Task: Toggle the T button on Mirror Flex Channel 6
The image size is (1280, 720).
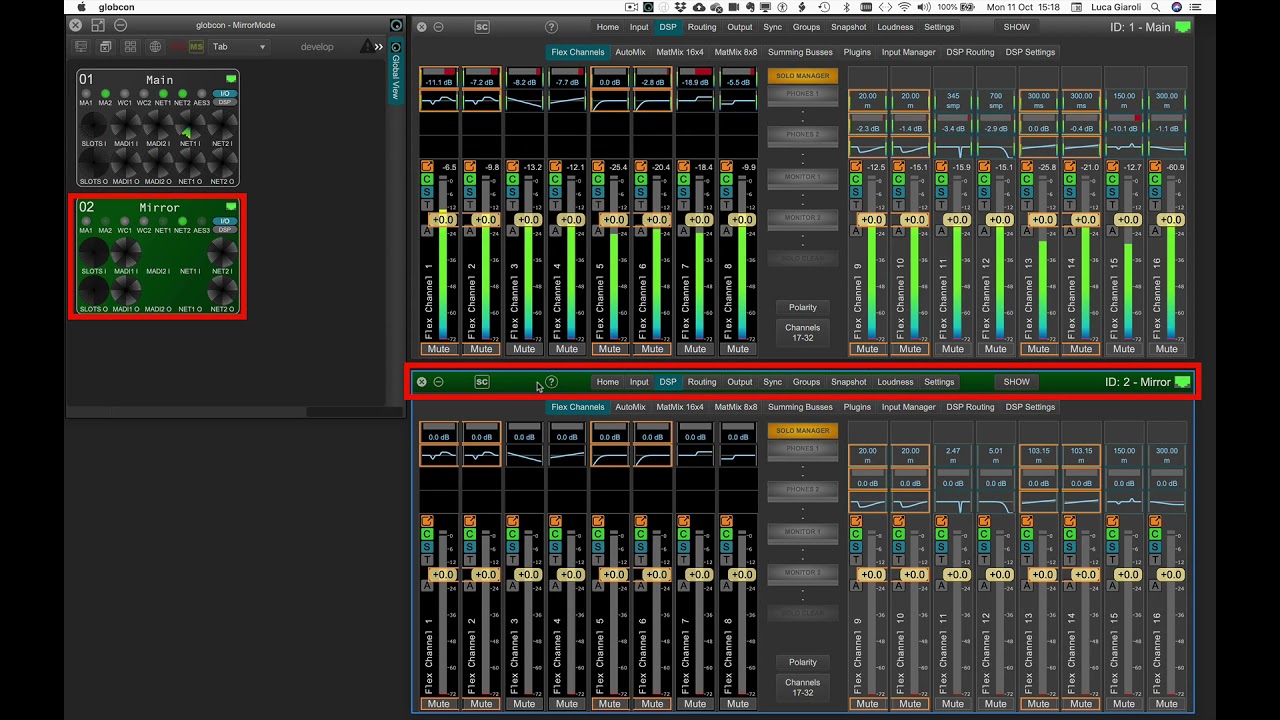Action: tap(641, 560)
